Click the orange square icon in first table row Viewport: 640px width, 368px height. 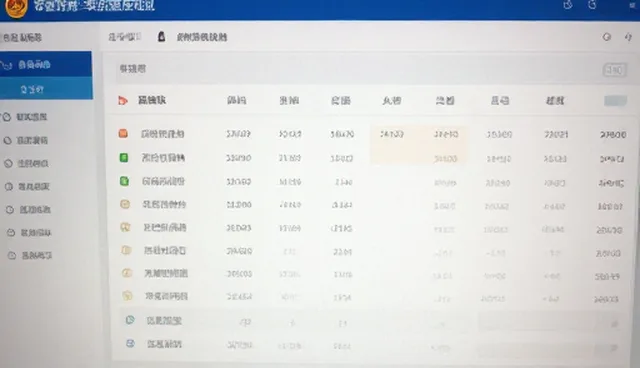[x=123, y=133]
